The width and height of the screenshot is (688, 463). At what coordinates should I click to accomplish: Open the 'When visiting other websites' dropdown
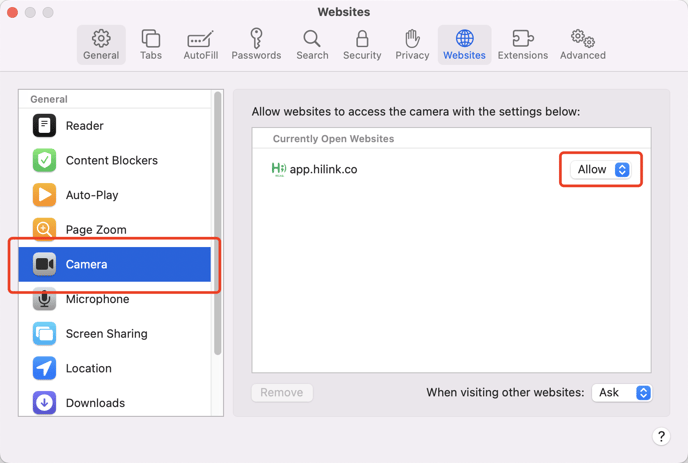pos(621,393)
